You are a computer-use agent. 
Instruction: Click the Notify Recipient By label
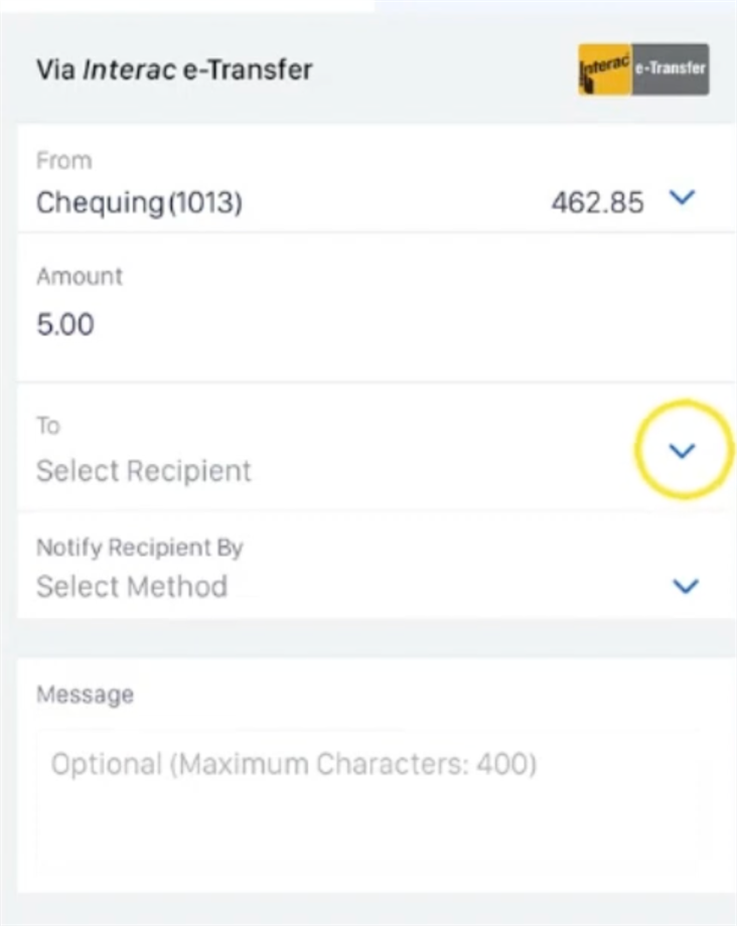139,547
